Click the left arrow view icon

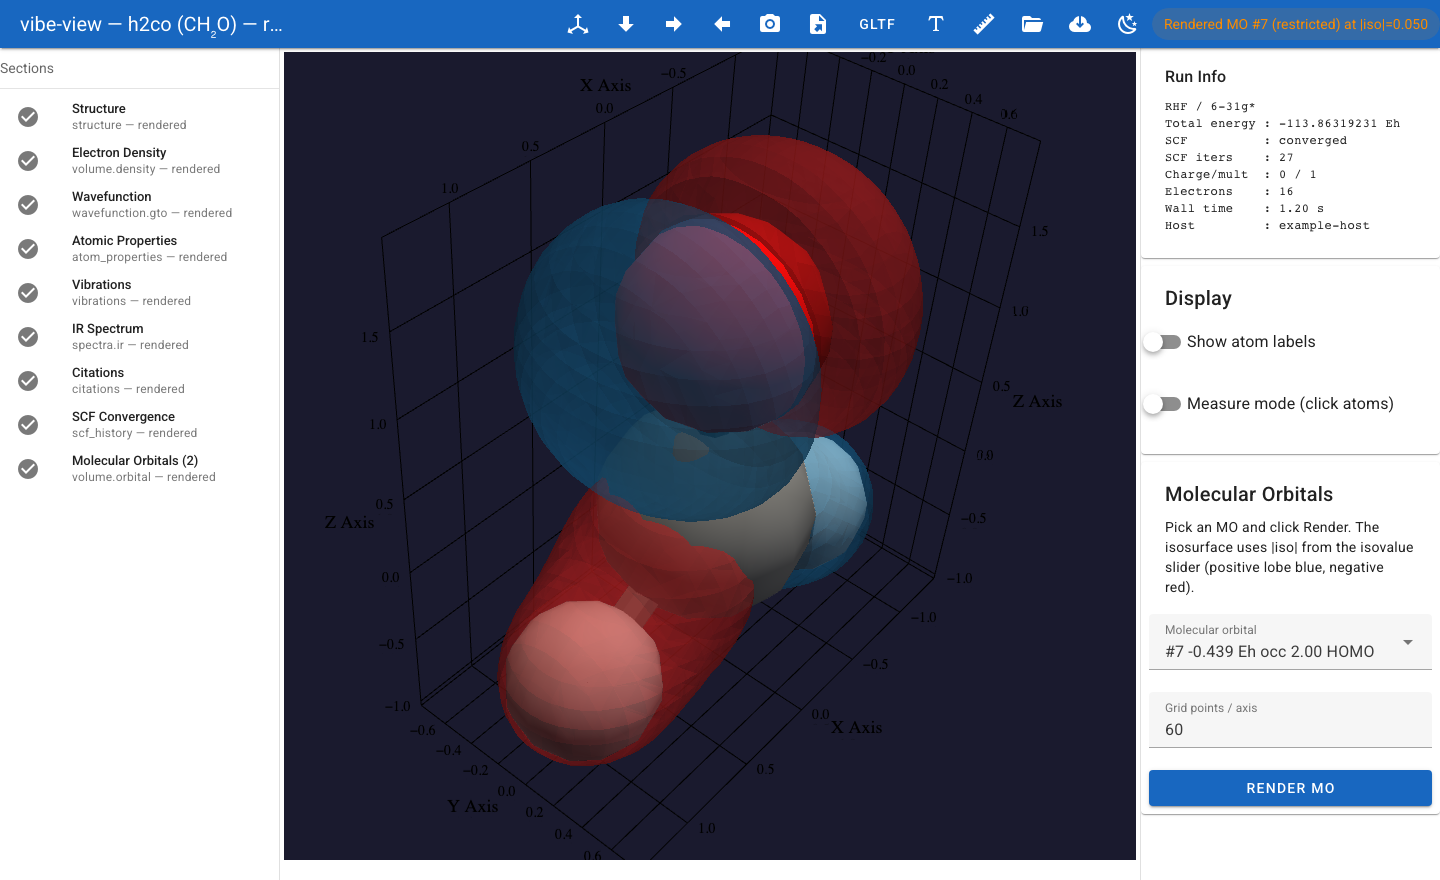tap(722, 24)
